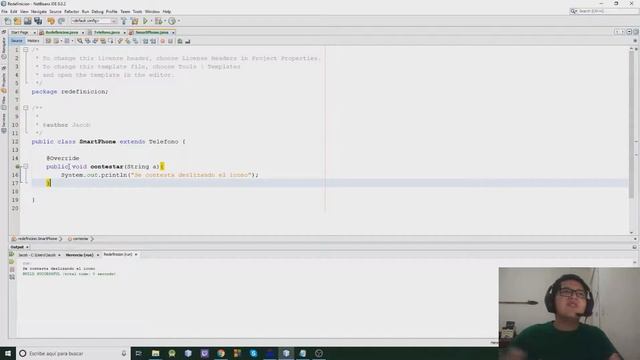Open Output settings icon in sidebar
The height and width of the screenshot is (360, 640).
click(12, 277)
